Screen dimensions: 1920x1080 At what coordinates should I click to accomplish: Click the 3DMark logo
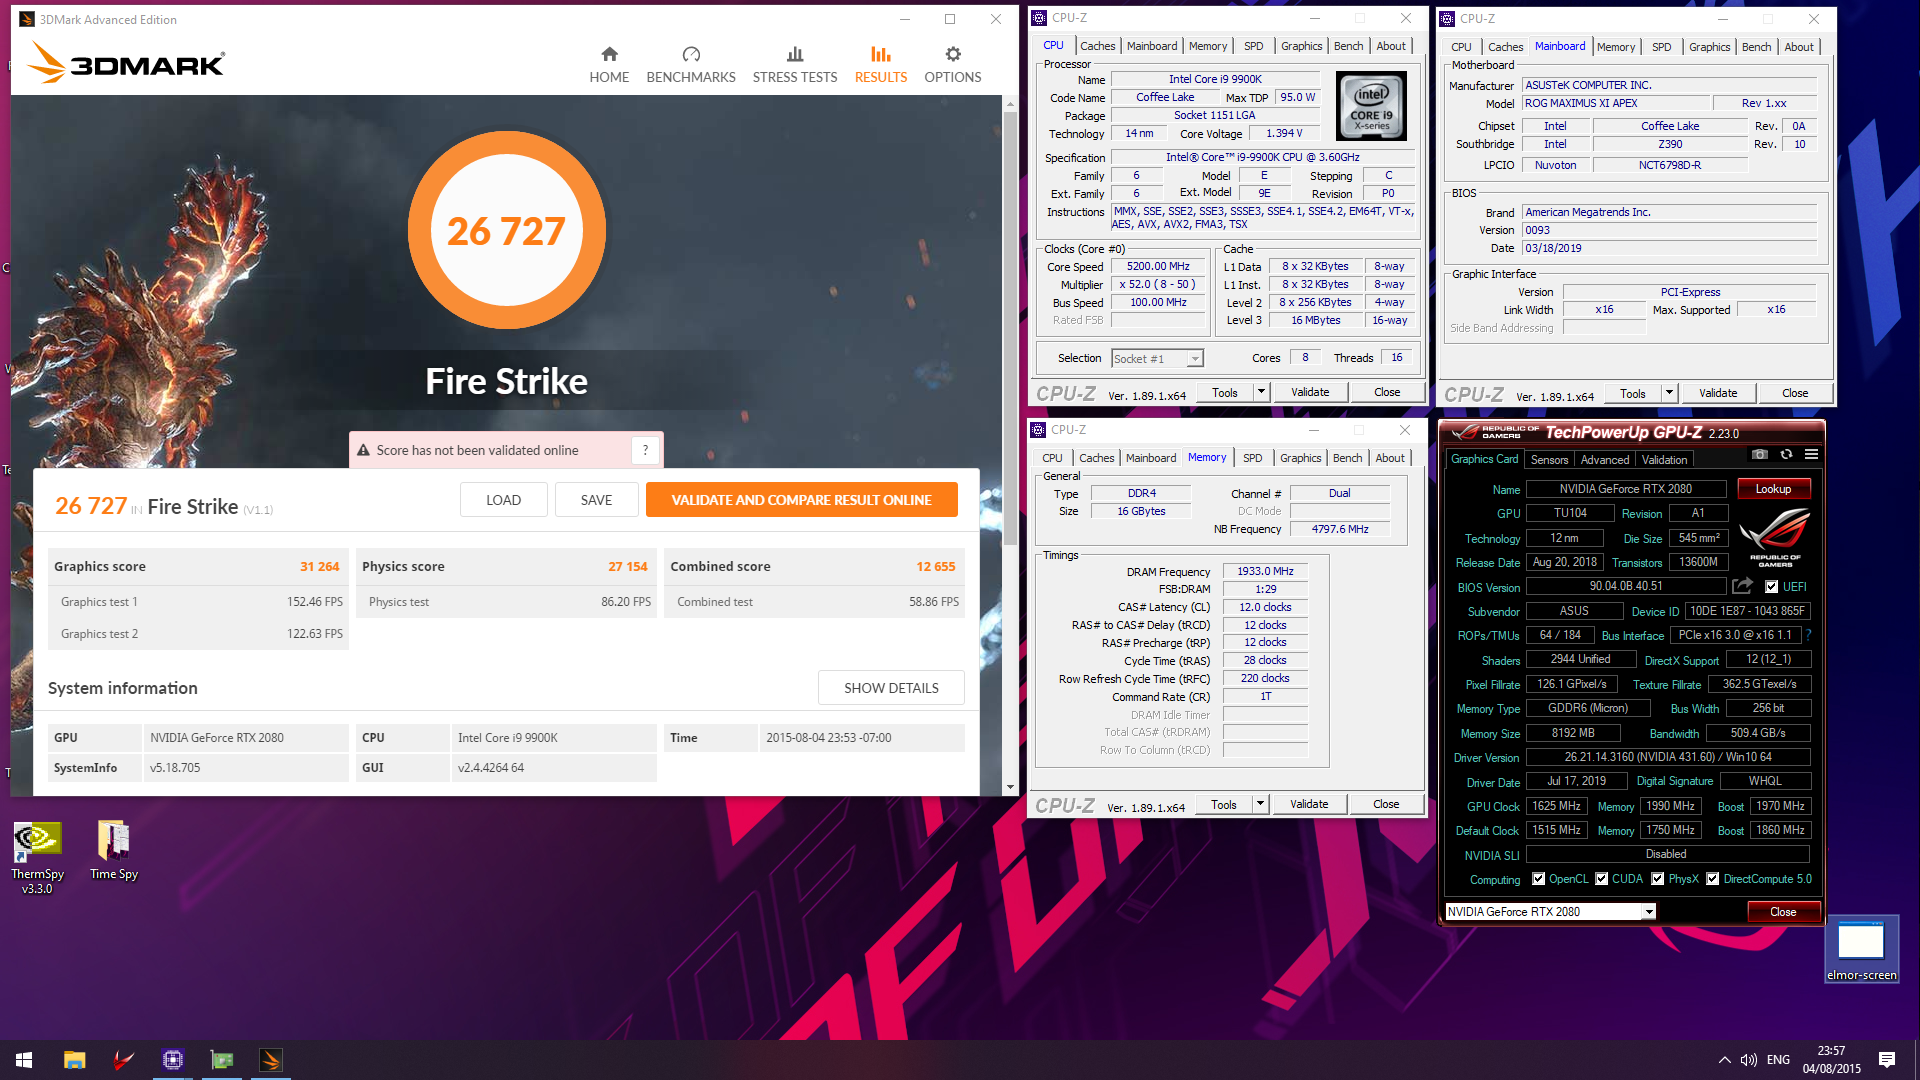pyautogui.click(x=126, y=63)
